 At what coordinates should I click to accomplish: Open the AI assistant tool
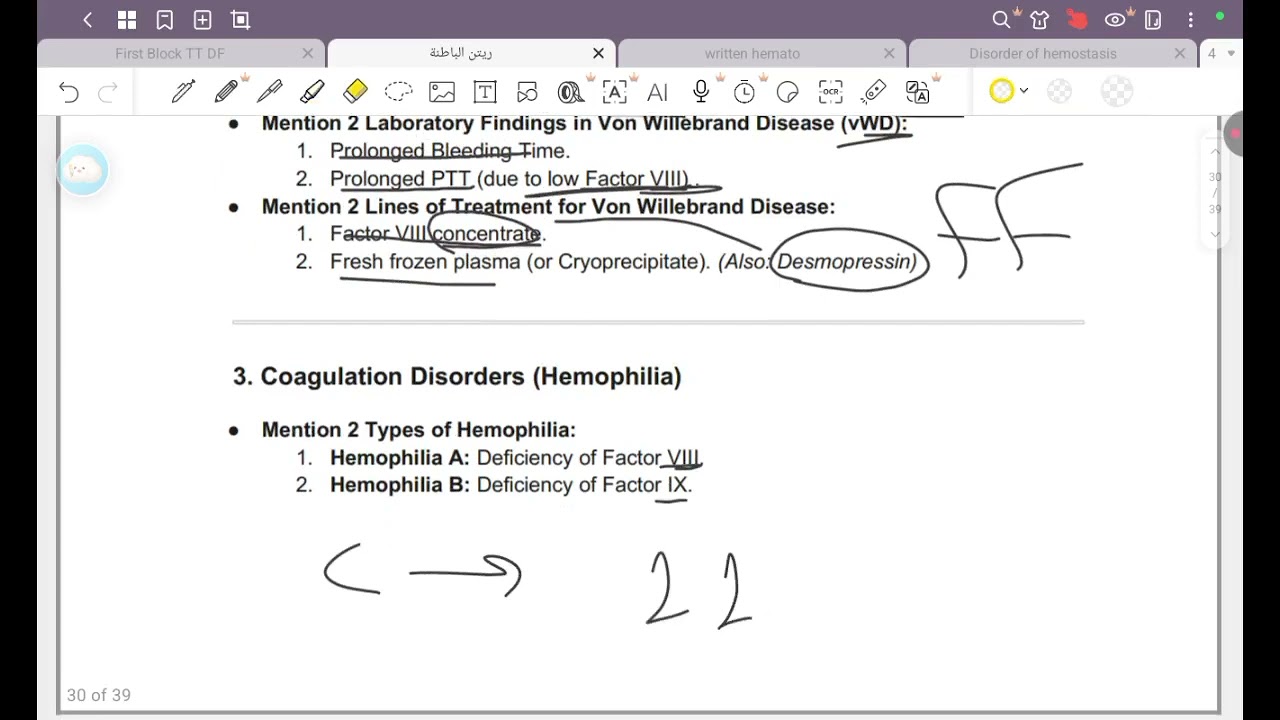click(x=657, y=92)
